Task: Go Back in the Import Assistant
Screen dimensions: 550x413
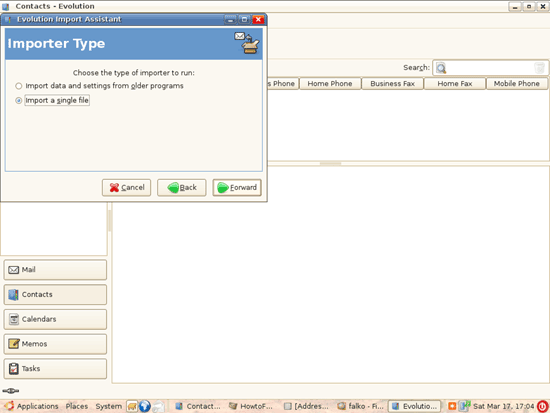Action: point(182,188)
